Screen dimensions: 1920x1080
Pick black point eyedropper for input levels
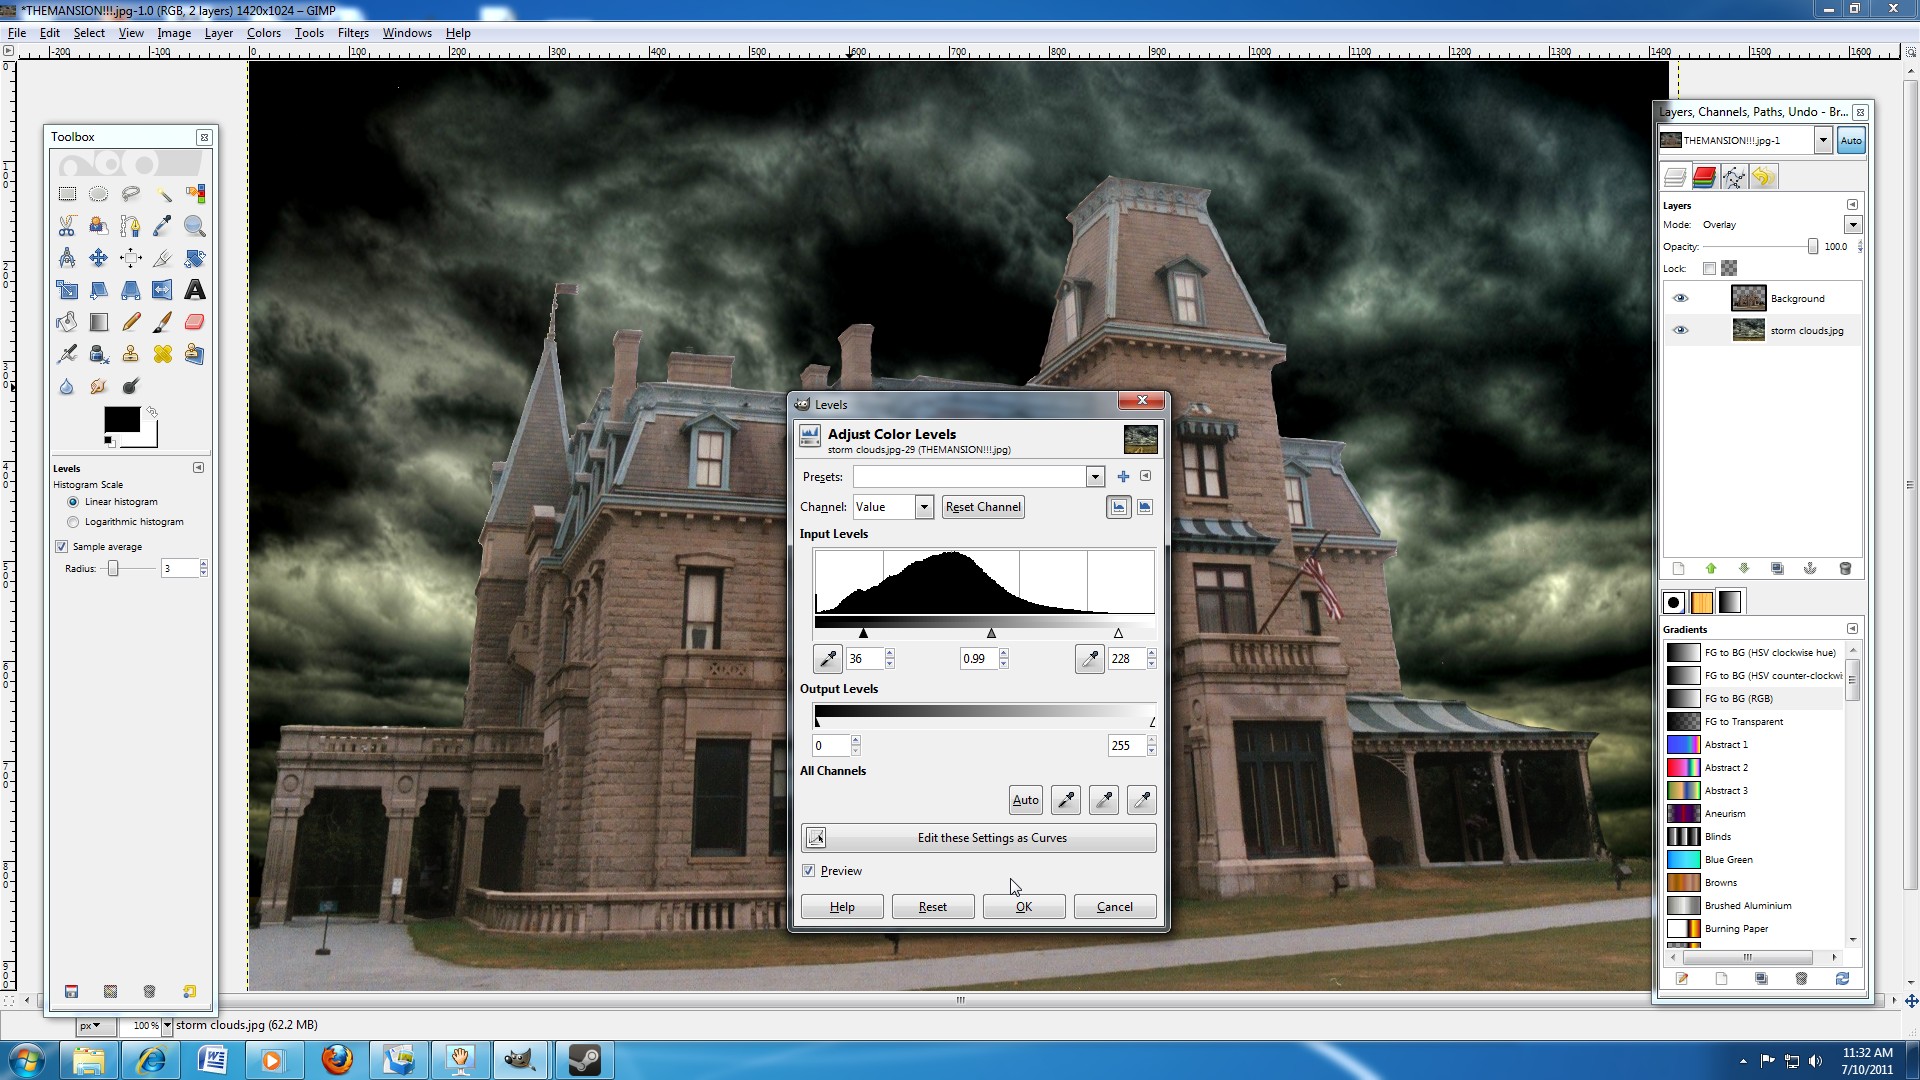828,659
